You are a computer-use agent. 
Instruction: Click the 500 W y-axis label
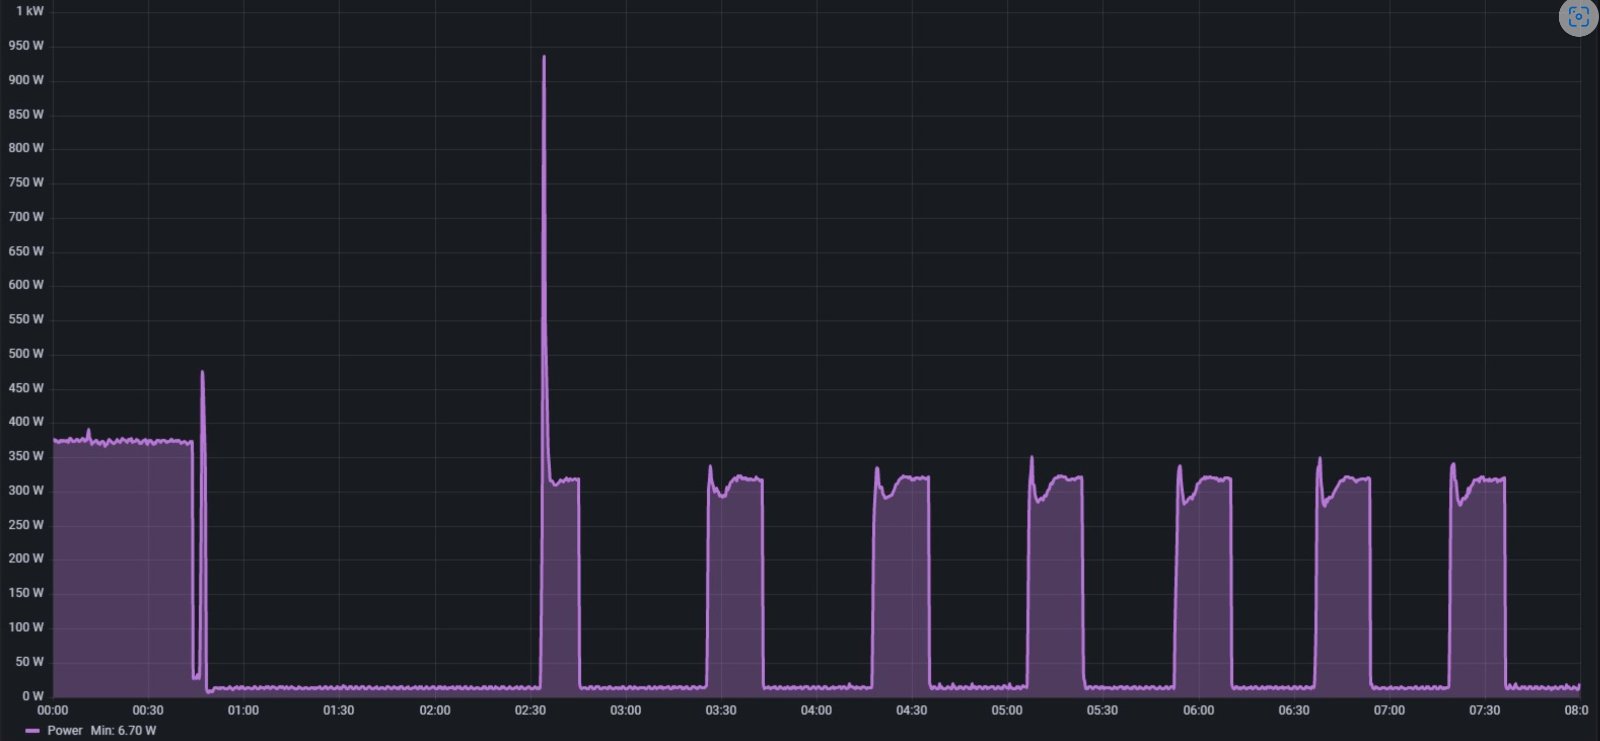pos(26,354)
